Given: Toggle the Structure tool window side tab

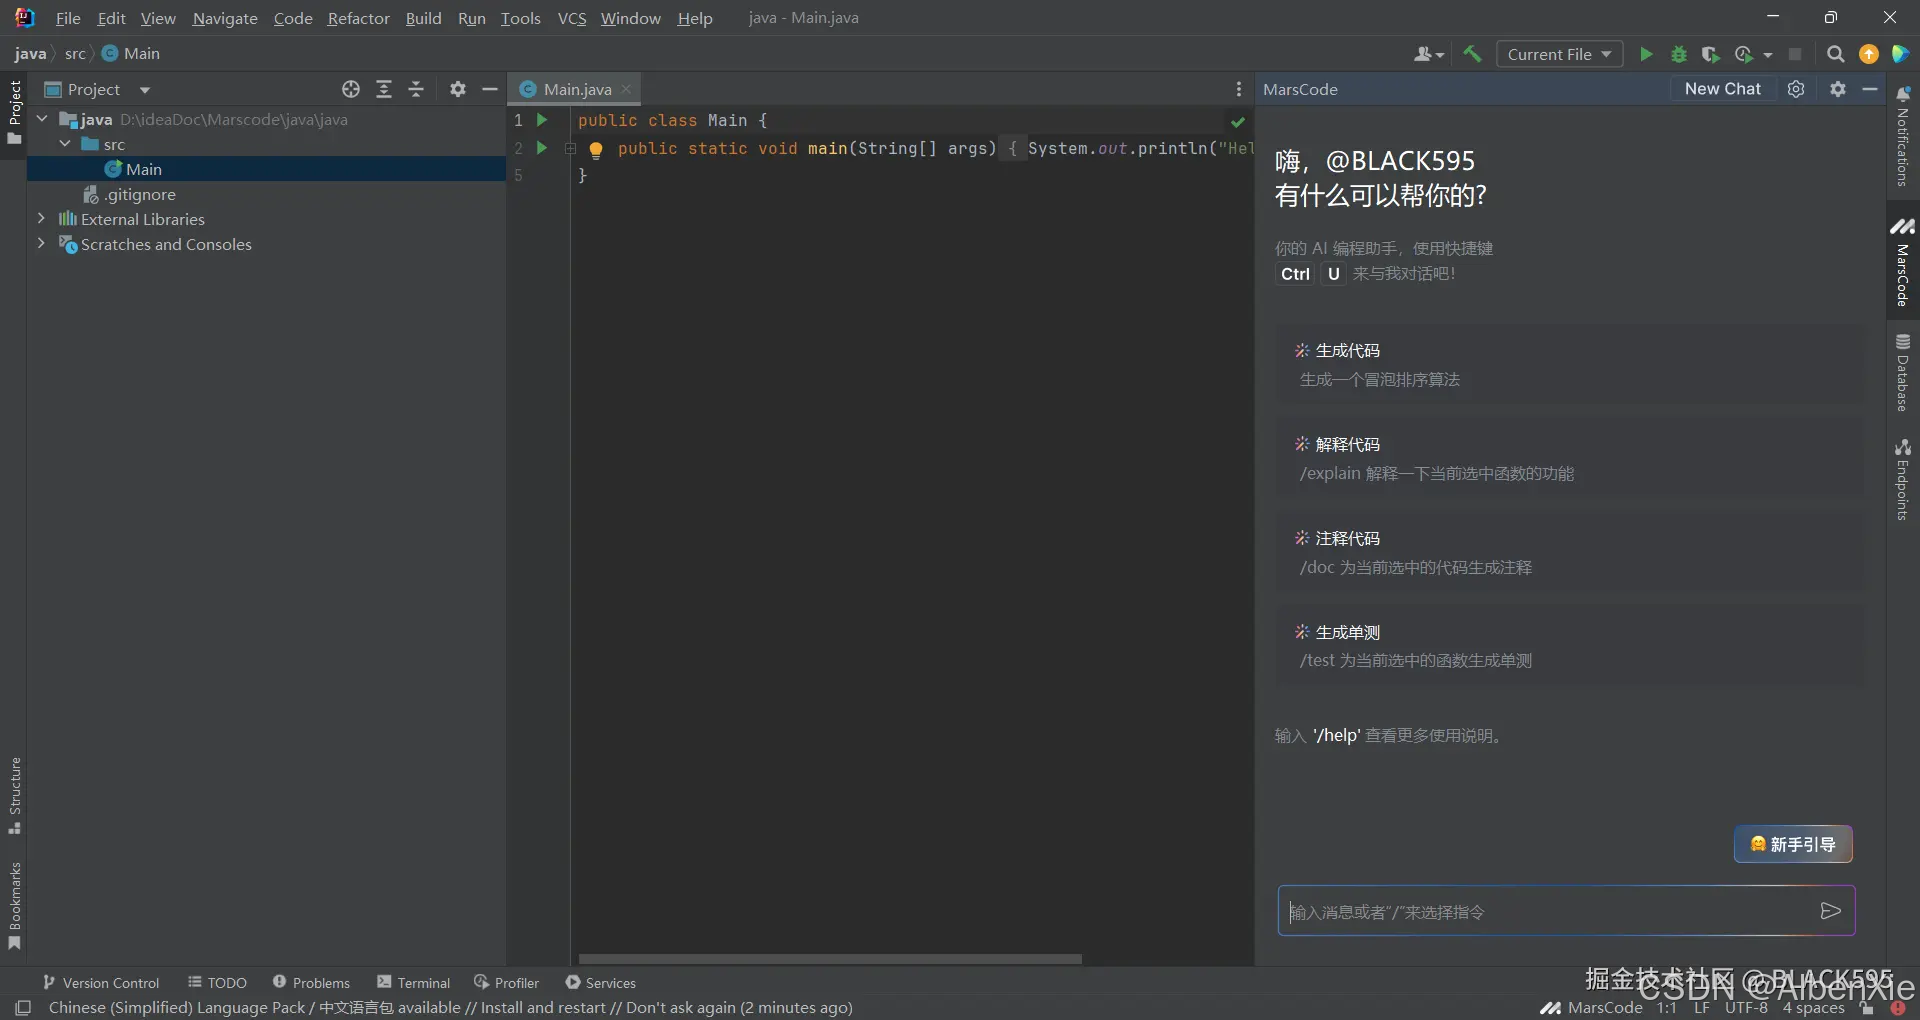Looking at the screenshot, I should point(14,795).
